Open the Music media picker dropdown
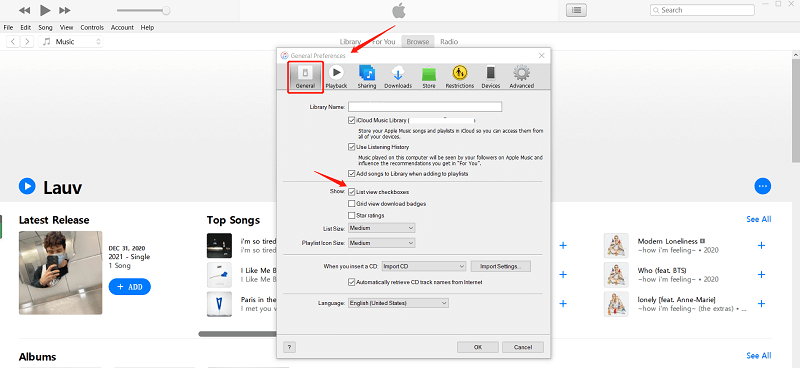Screen dimensions: 800x368 [x=71, y=42]
